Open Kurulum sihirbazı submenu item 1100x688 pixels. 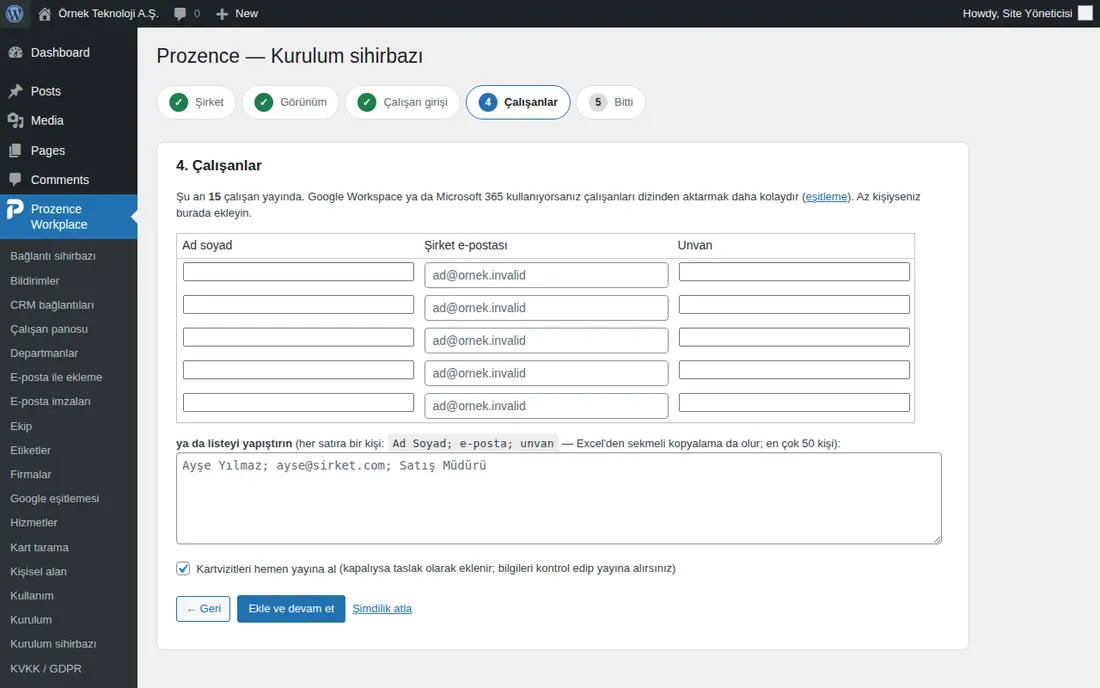coord(53,644)
